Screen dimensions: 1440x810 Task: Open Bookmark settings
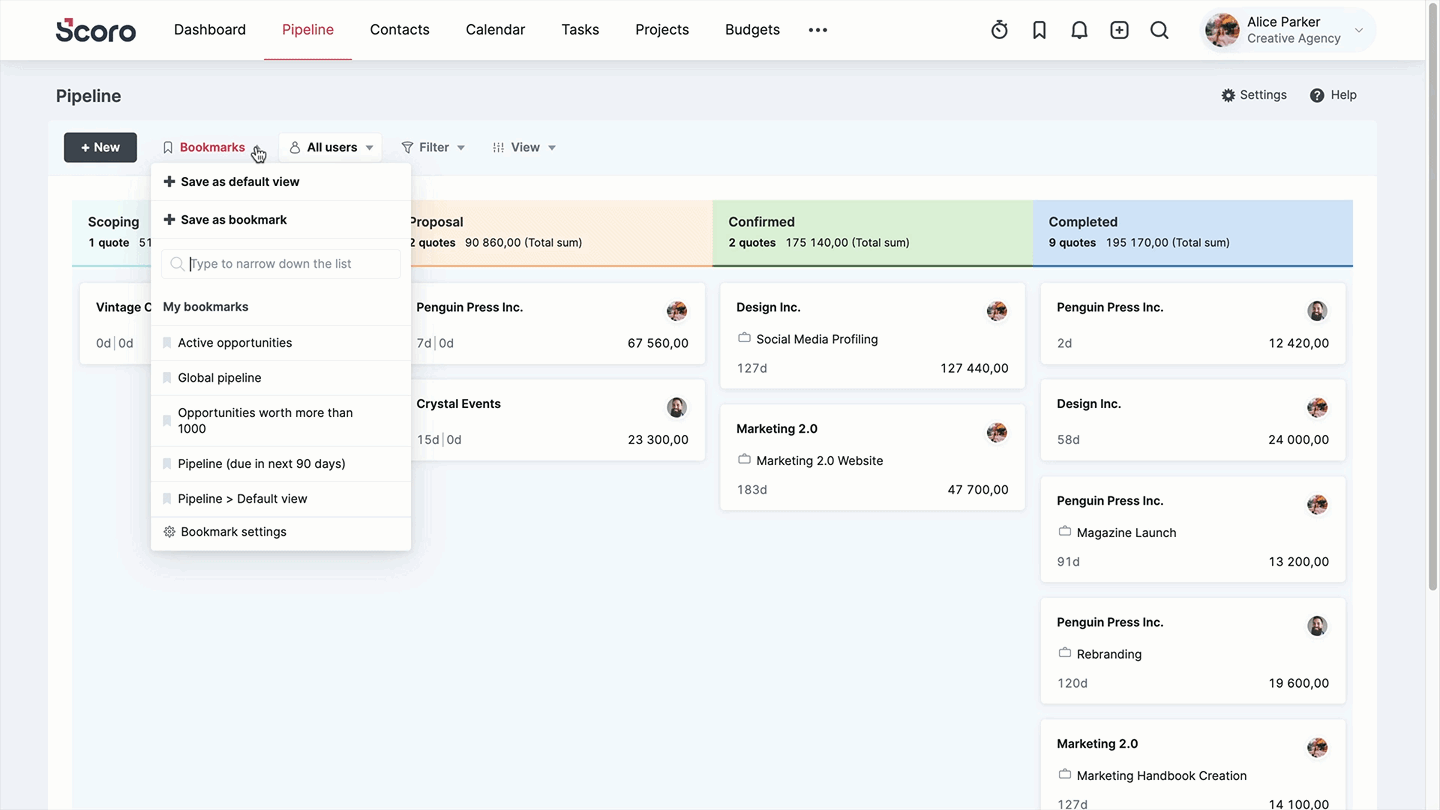click(x=281, y=532)
